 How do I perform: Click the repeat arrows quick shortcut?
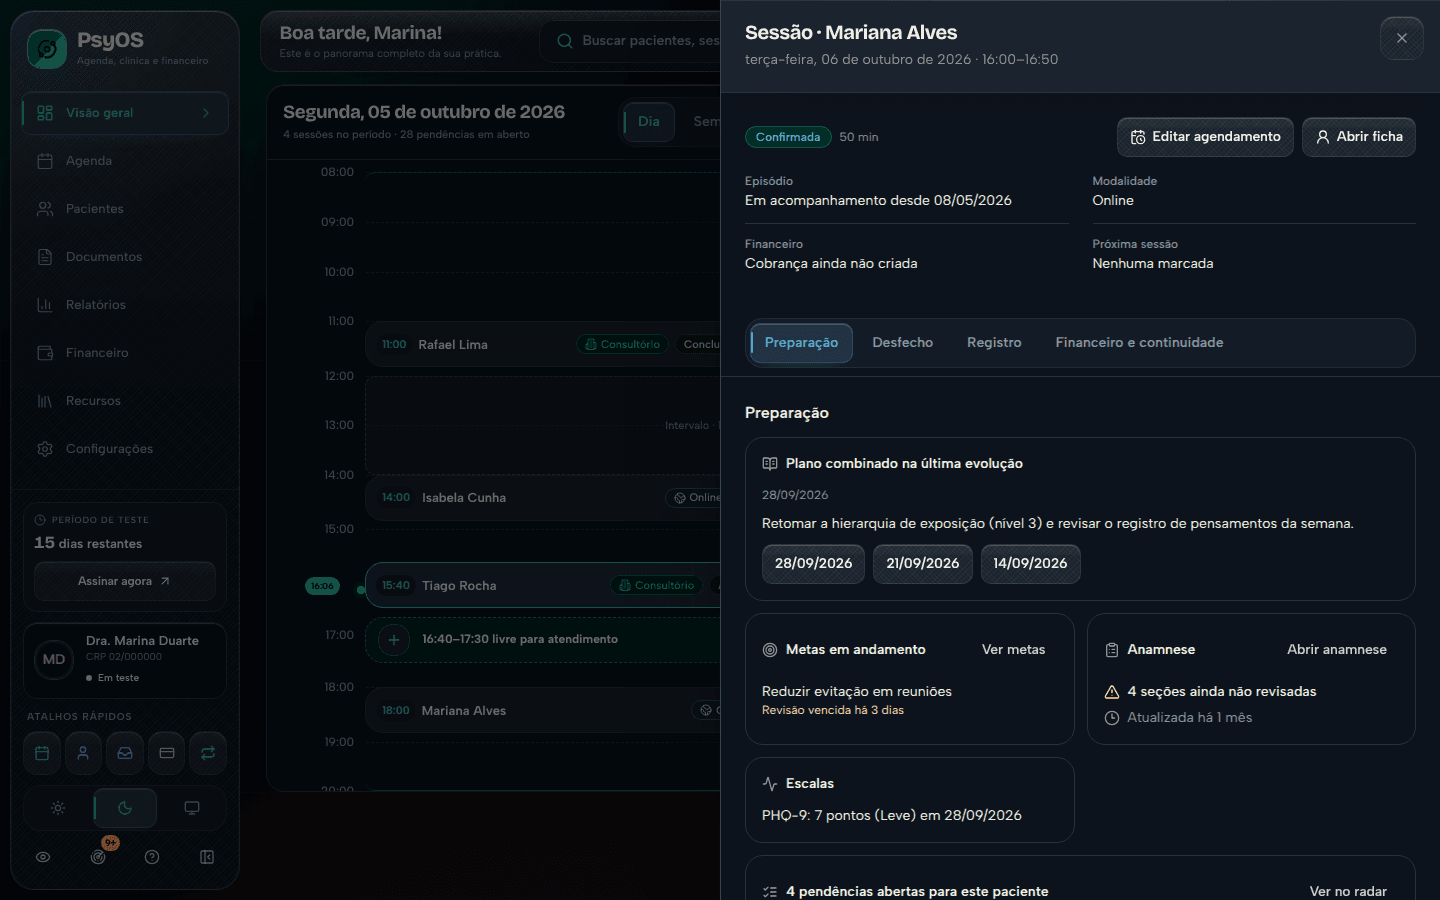click(208, 753)
